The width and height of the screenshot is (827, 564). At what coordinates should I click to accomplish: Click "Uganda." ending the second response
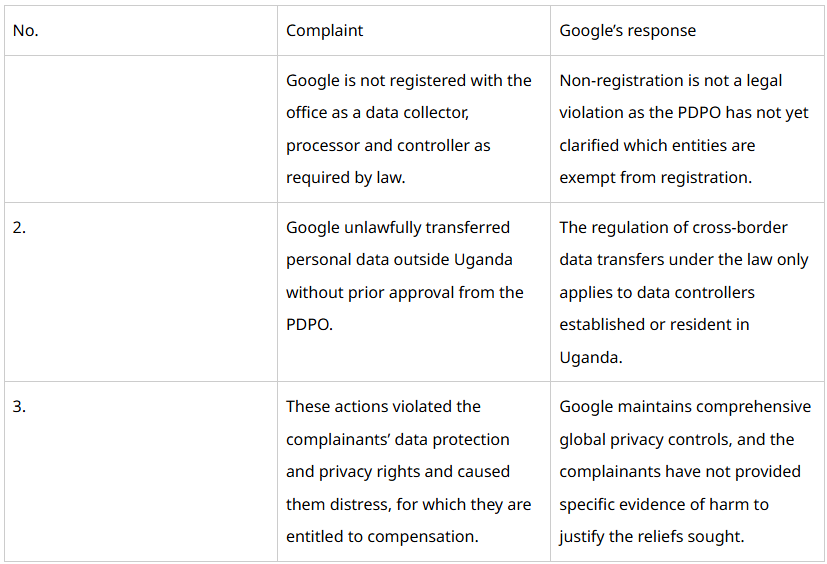click(x=590, y=357)
